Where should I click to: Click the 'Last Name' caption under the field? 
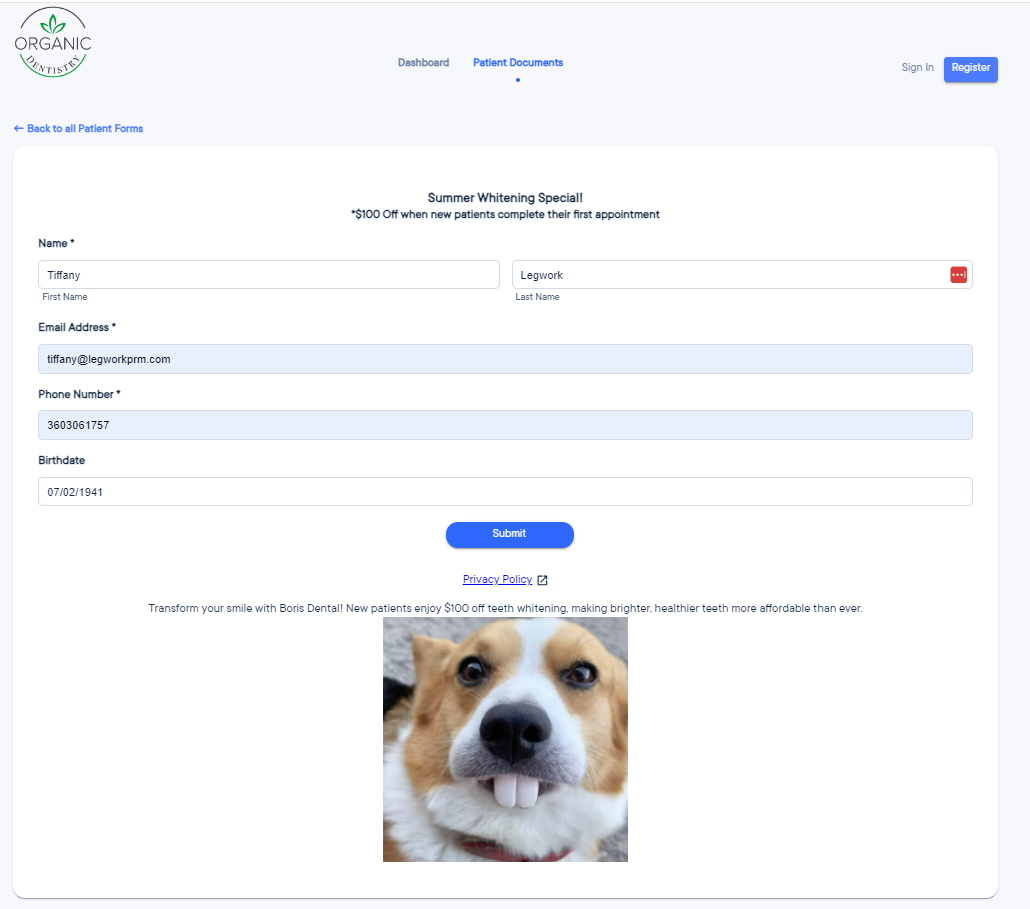pos(537,297)
